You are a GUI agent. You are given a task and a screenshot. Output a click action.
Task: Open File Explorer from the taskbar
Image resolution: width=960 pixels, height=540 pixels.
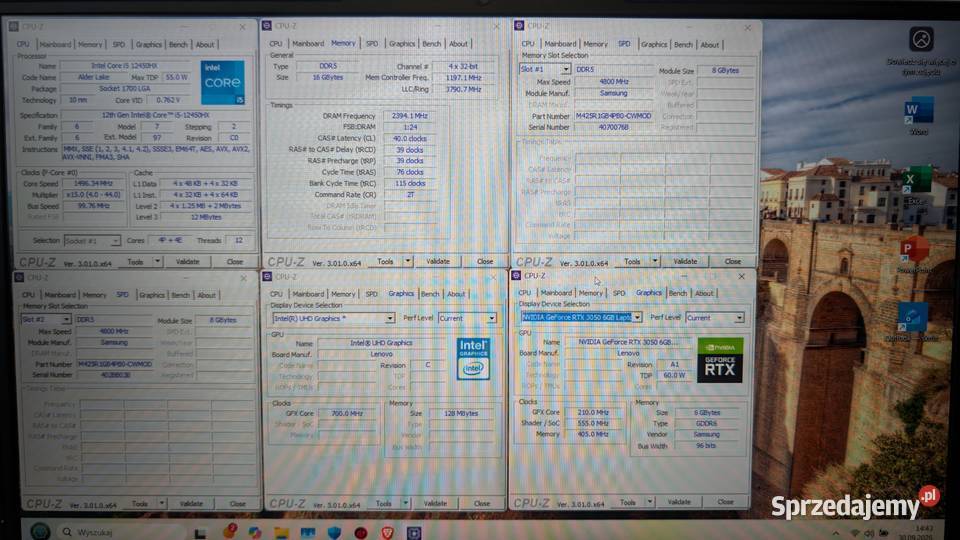pyautogui.click(x=281, y=532)
